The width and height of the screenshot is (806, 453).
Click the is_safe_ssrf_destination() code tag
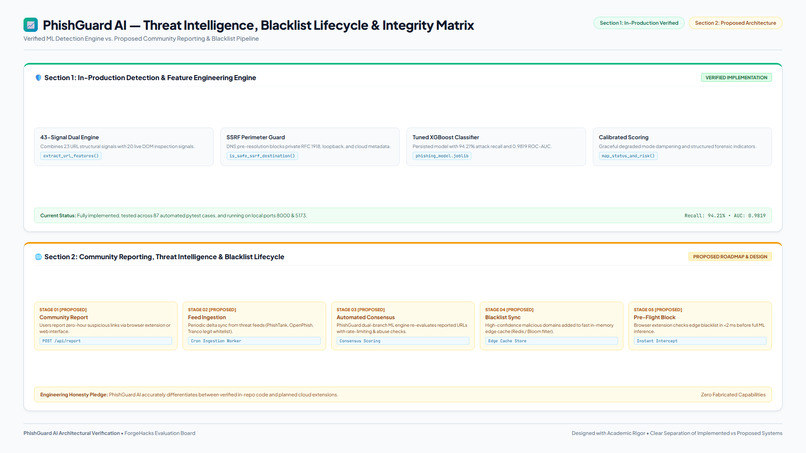click(262, 156)
